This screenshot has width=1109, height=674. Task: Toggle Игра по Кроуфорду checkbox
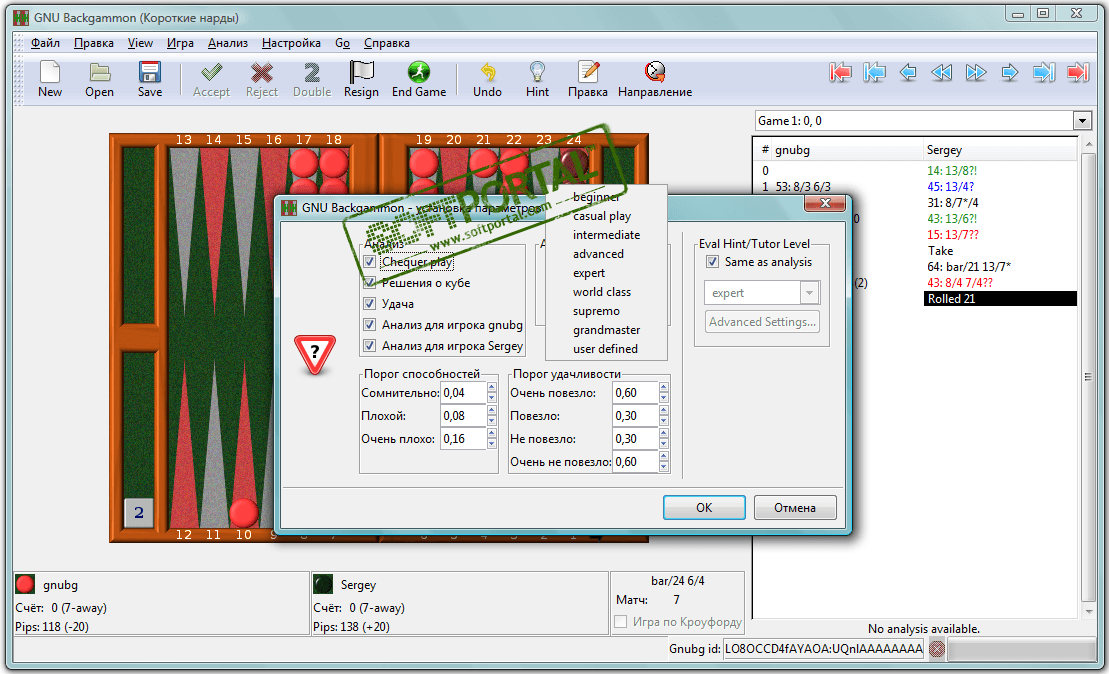pos(621,622)
